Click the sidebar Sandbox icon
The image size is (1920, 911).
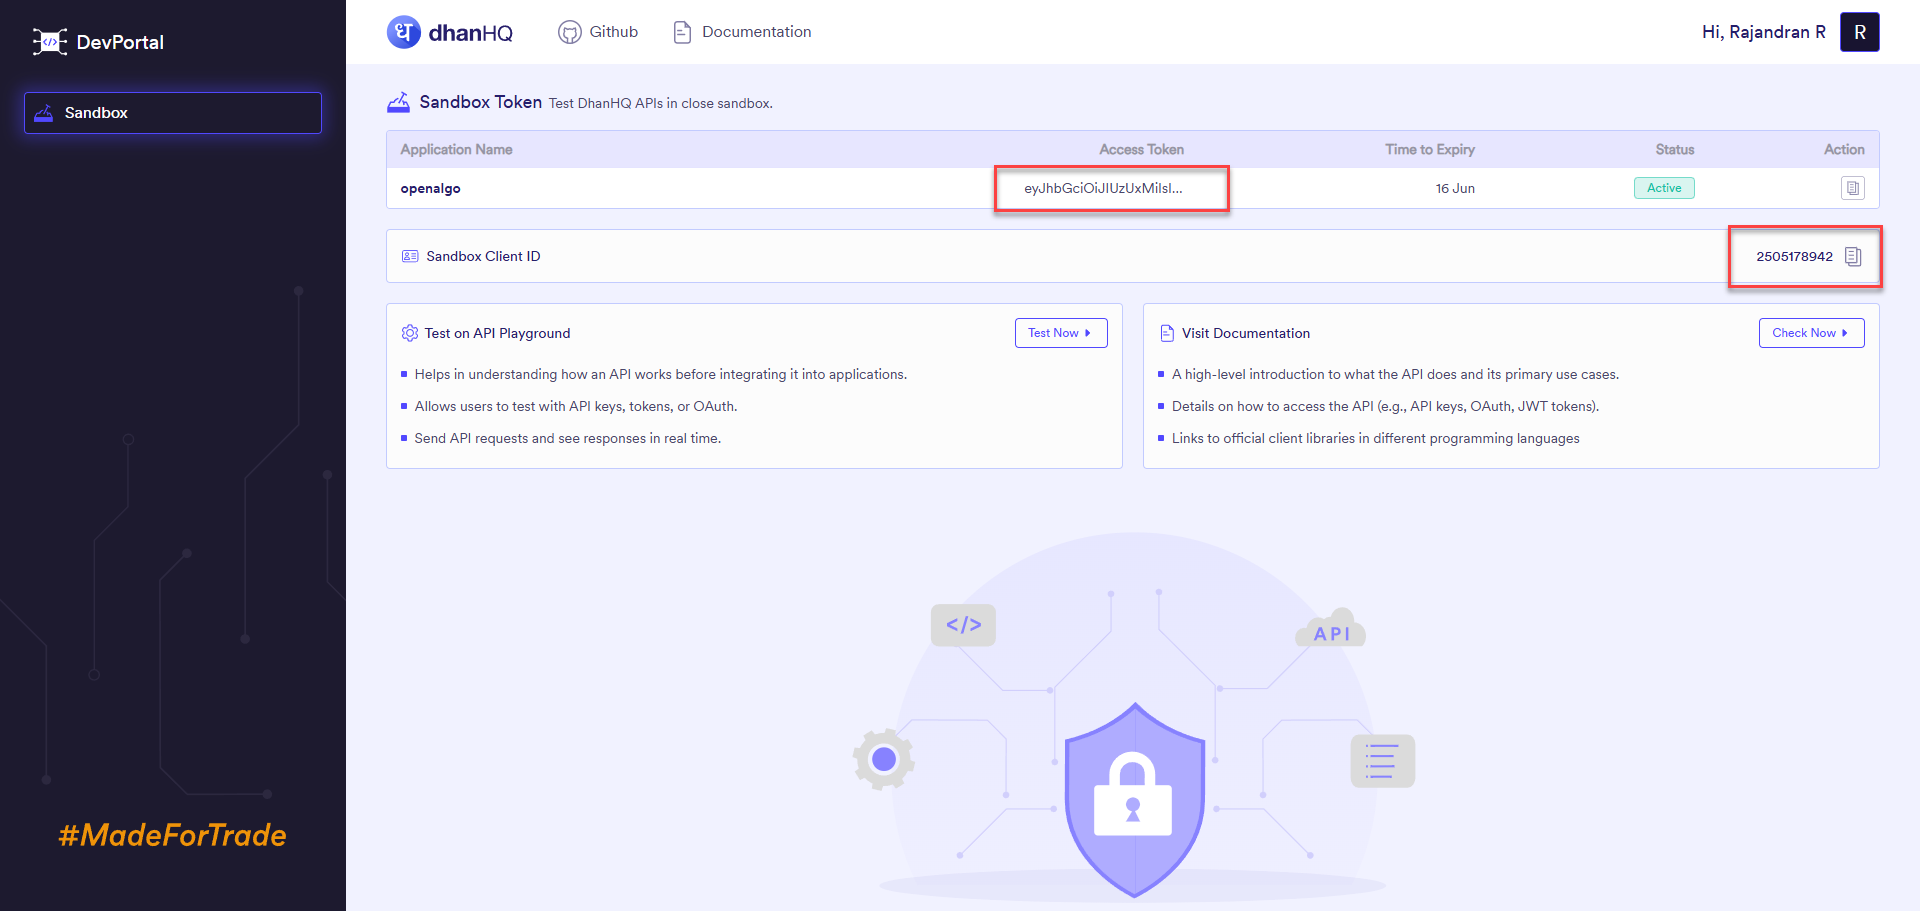point(43,113)
